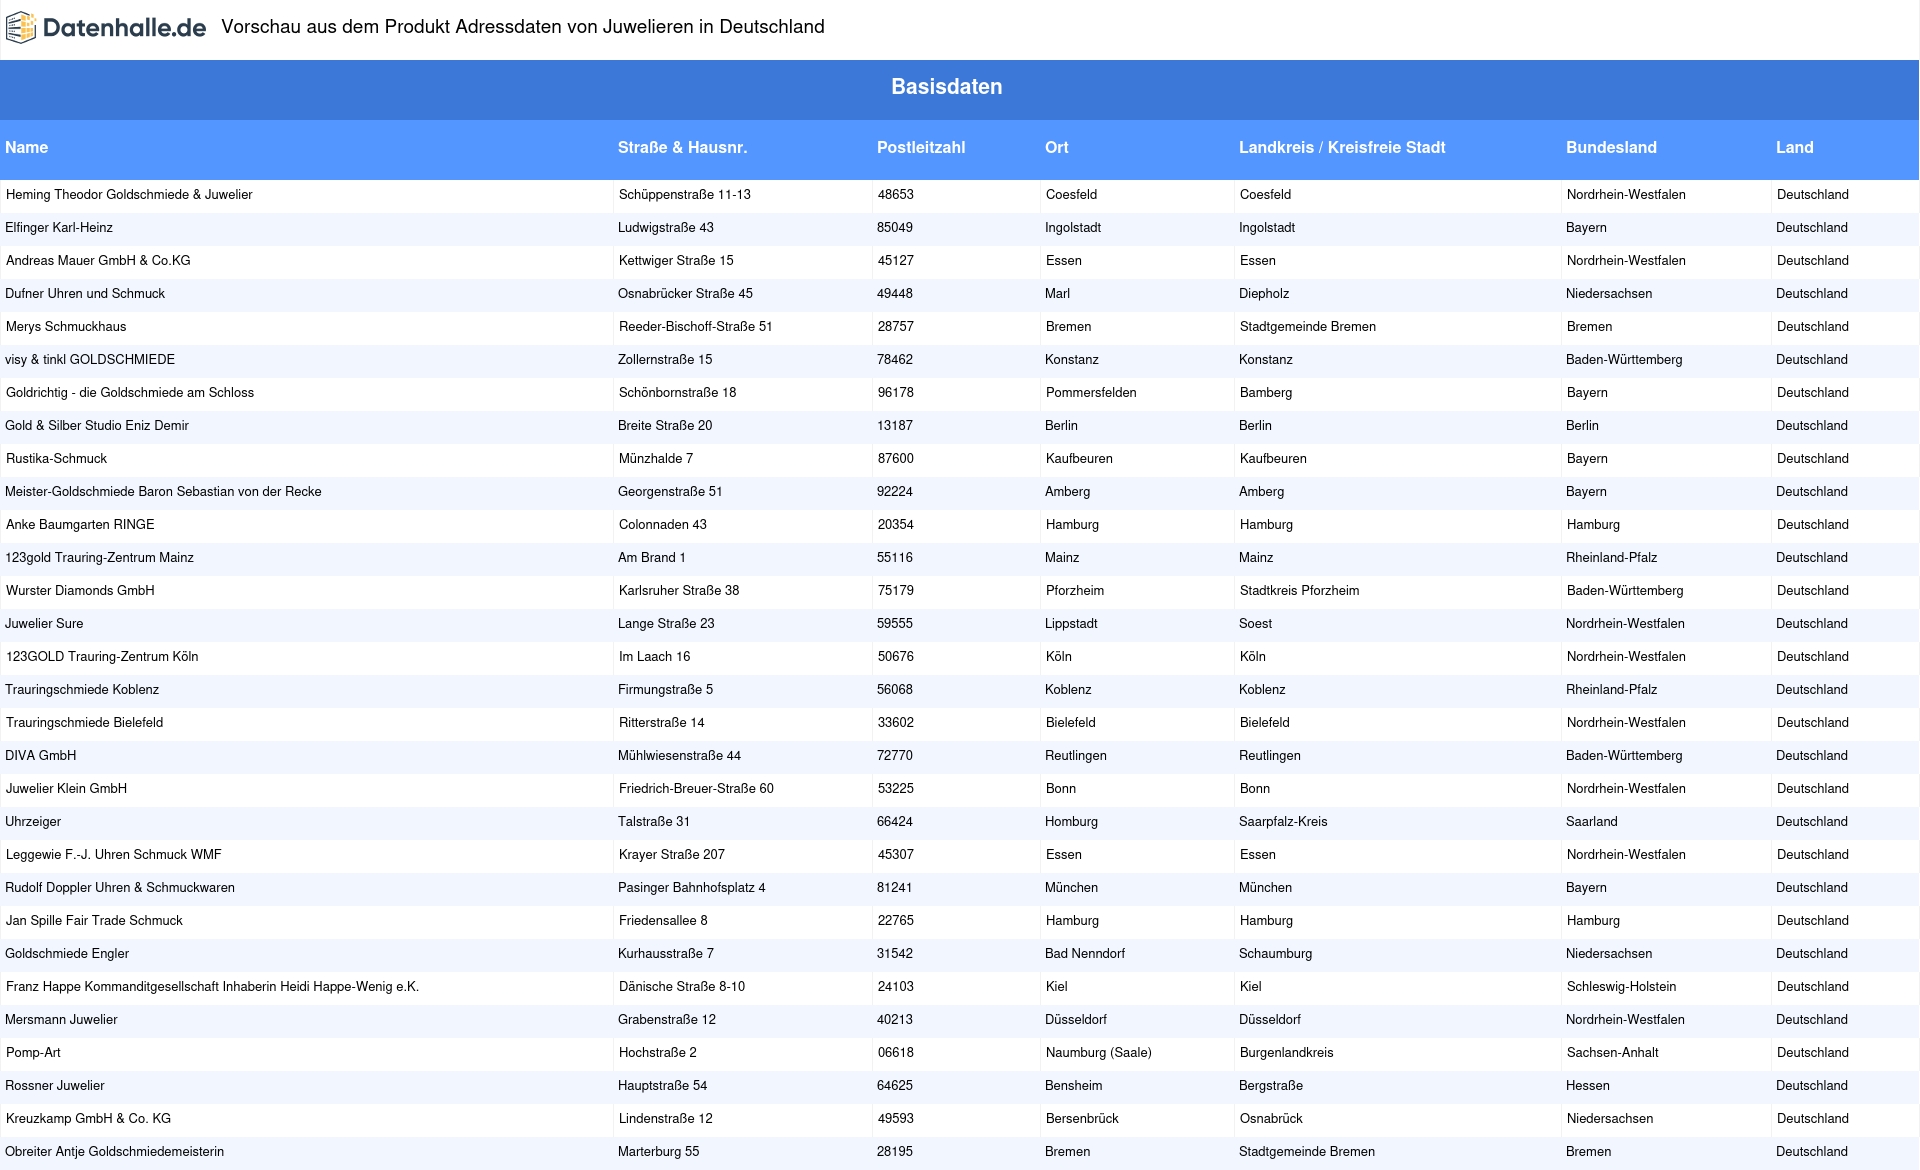Click the Datenhalle.de logo icon

pyautogui.click(x=21, y=28)
